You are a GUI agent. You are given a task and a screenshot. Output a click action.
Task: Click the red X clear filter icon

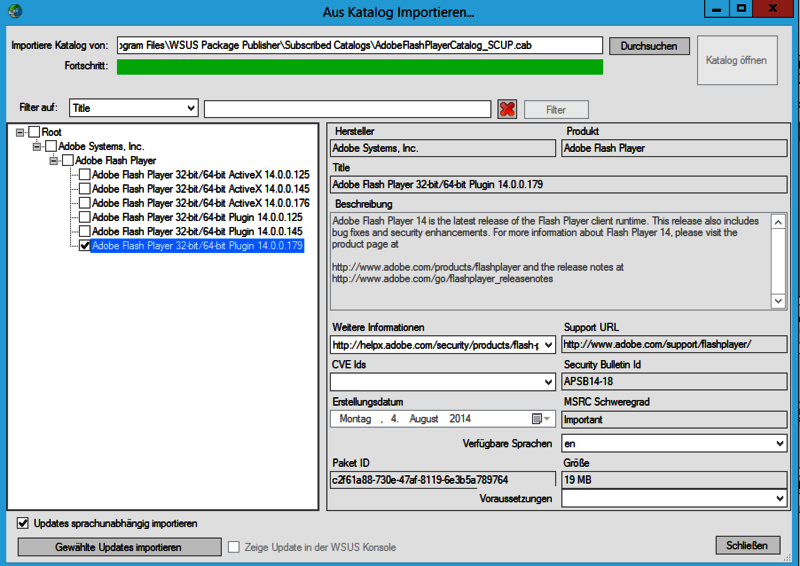click(507, 109)
